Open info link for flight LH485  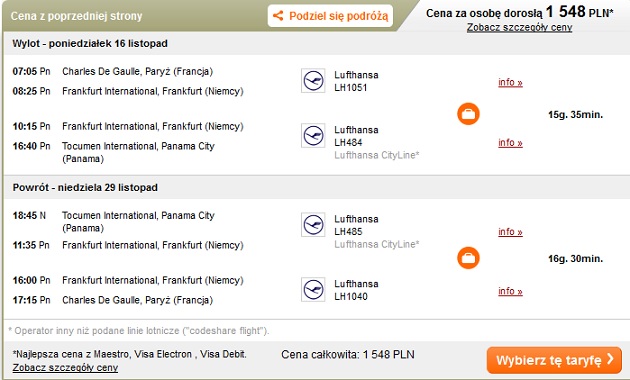click(510, 232)
